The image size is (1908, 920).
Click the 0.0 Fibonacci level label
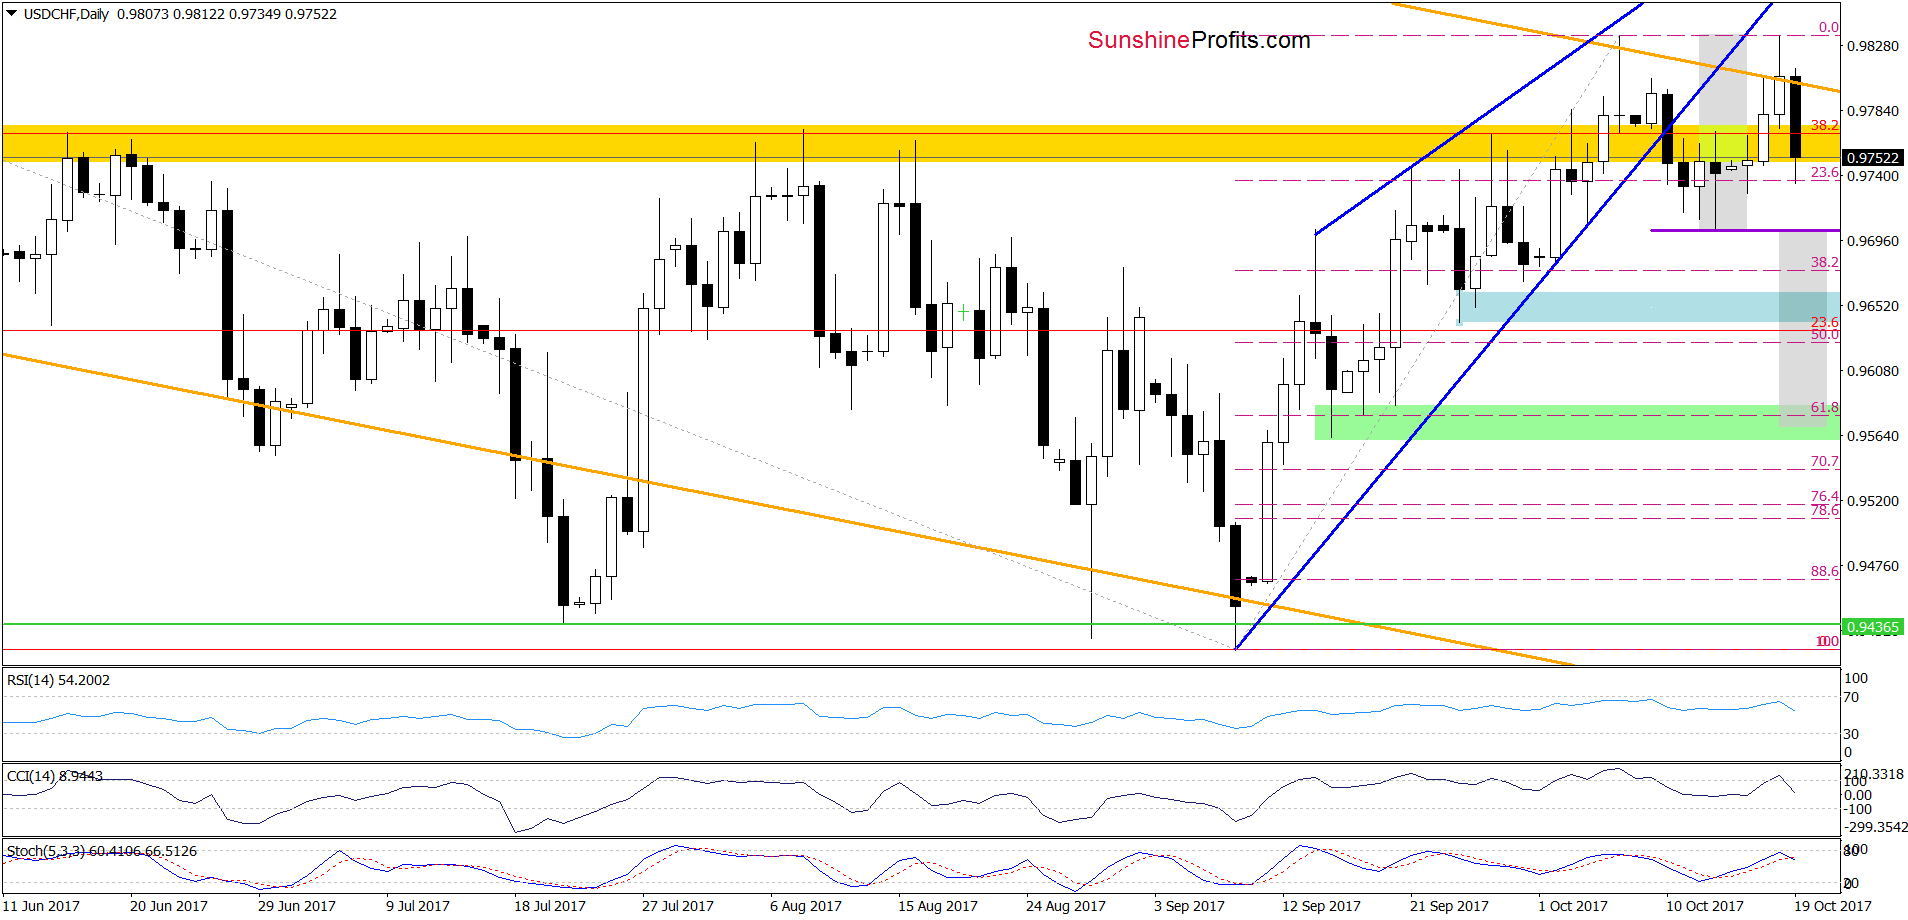1829,28
